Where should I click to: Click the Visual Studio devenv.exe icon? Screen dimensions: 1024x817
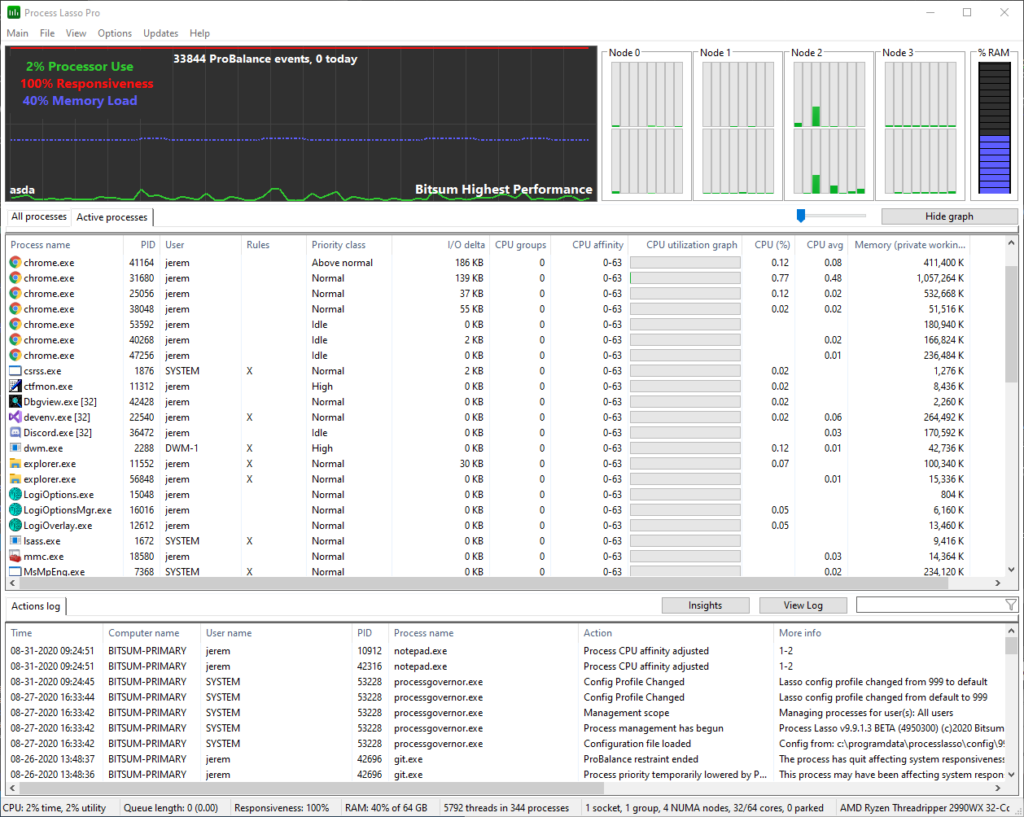click(x=13, y=417)
